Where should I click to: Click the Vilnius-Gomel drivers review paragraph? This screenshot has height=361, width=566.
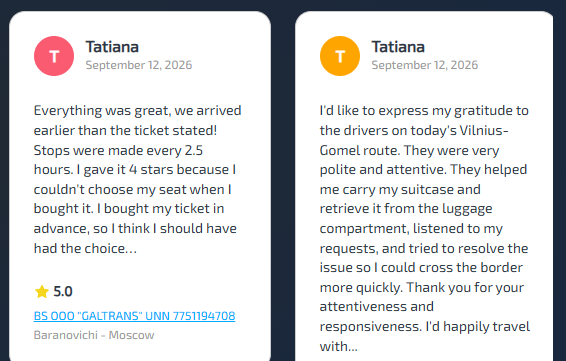pyautogui.click(x=424, y=229)
